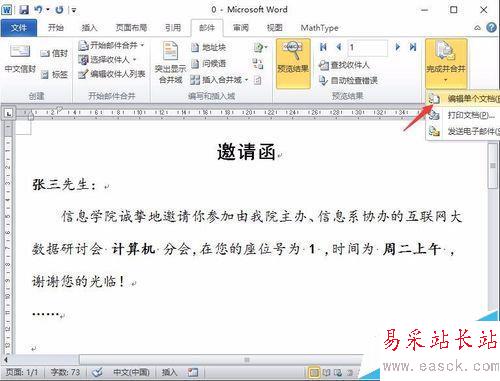Click the 问候语 (Greeting Line) button
This screenshot has width=500, height=381.
(x=209, y=63)
